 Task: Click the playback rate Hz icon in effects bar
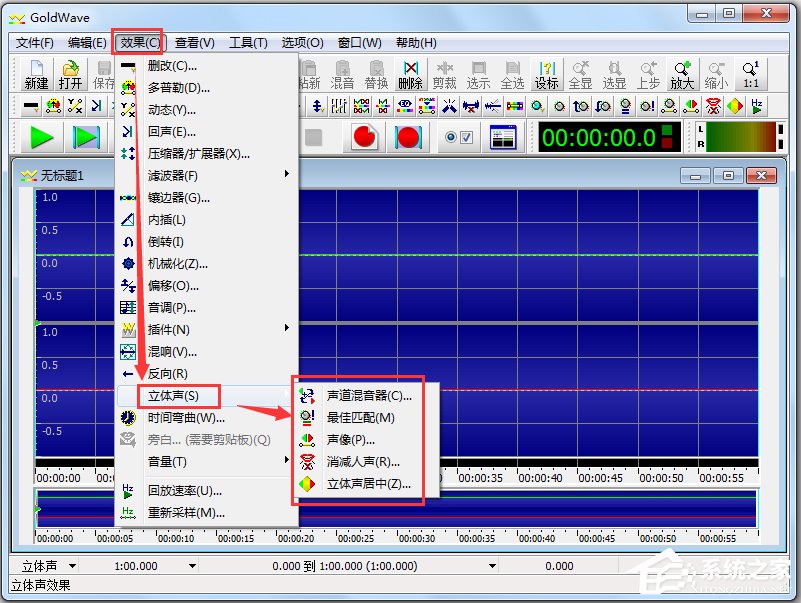757,106
